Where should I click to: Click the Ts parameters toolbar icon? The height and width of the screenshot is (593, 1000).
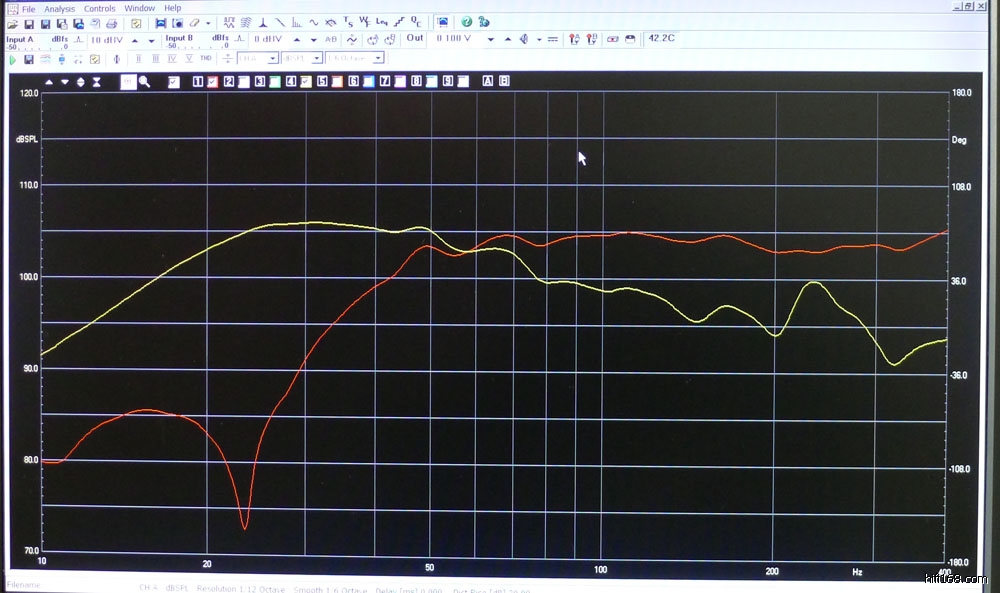(348, 22)
